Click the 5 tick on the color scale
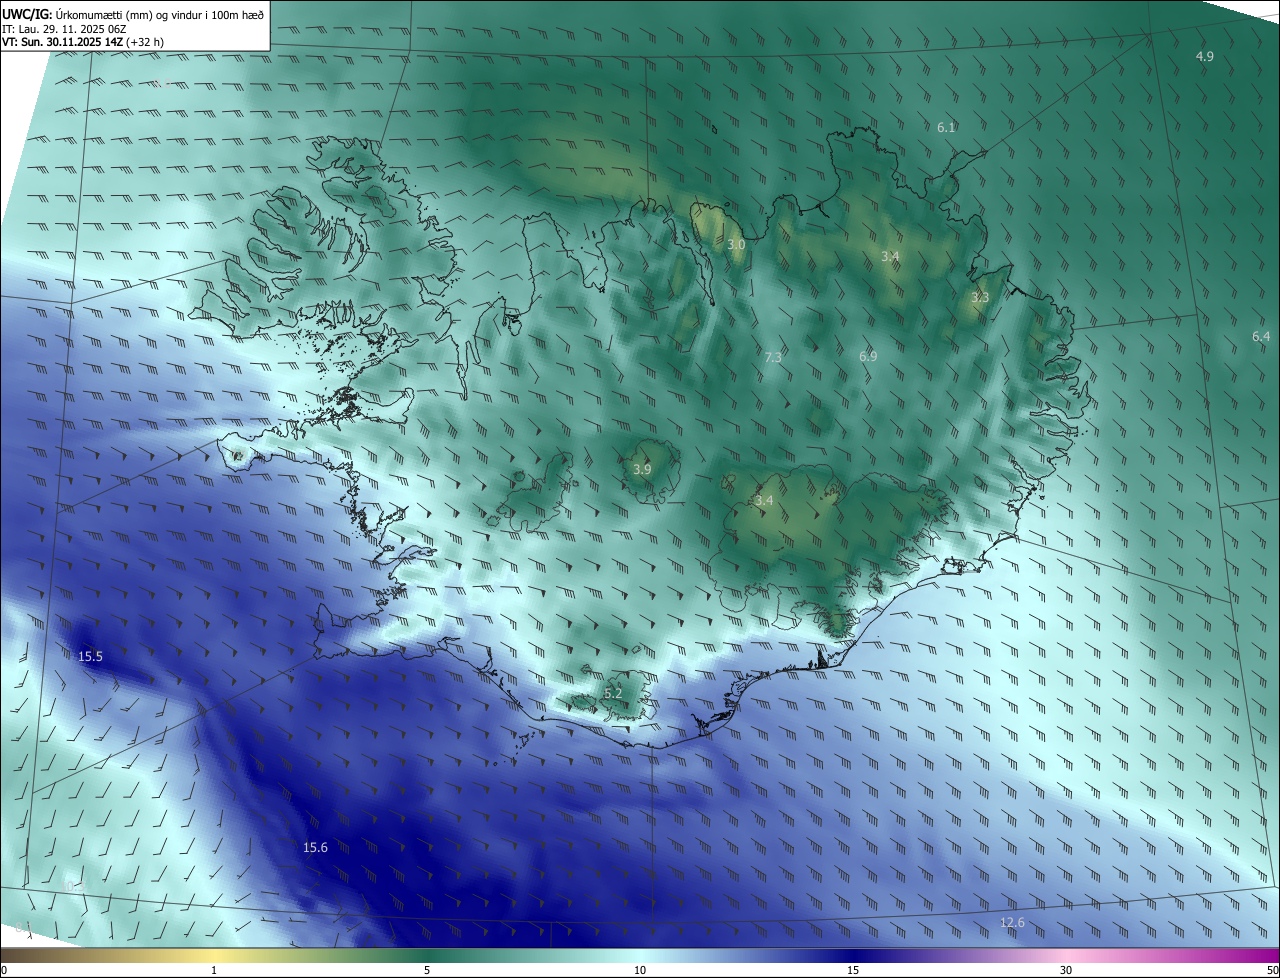 click(x=427, y=970)
